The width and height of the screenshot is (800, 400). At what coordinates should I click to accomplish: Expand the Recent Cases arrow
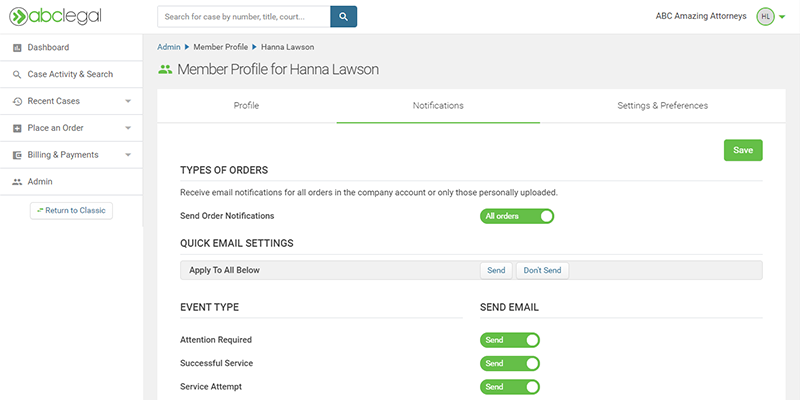coord(128,102)
